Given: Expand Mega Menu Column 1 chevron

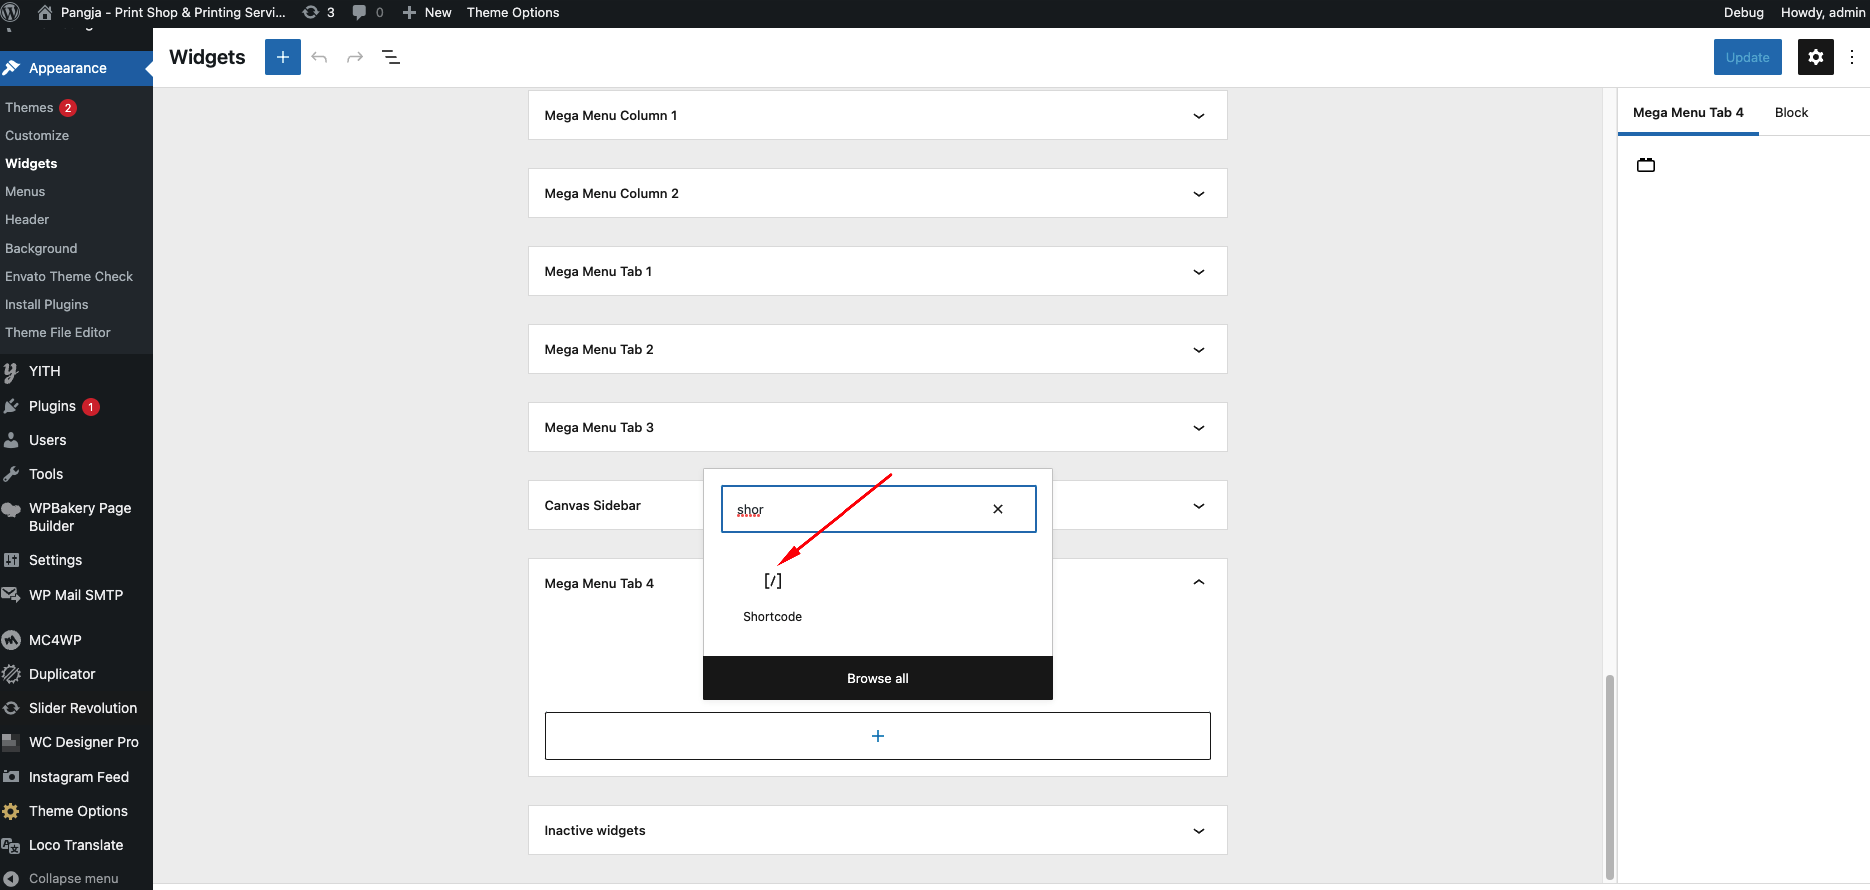Looking at the screenshot, I should pos(1199,116).
